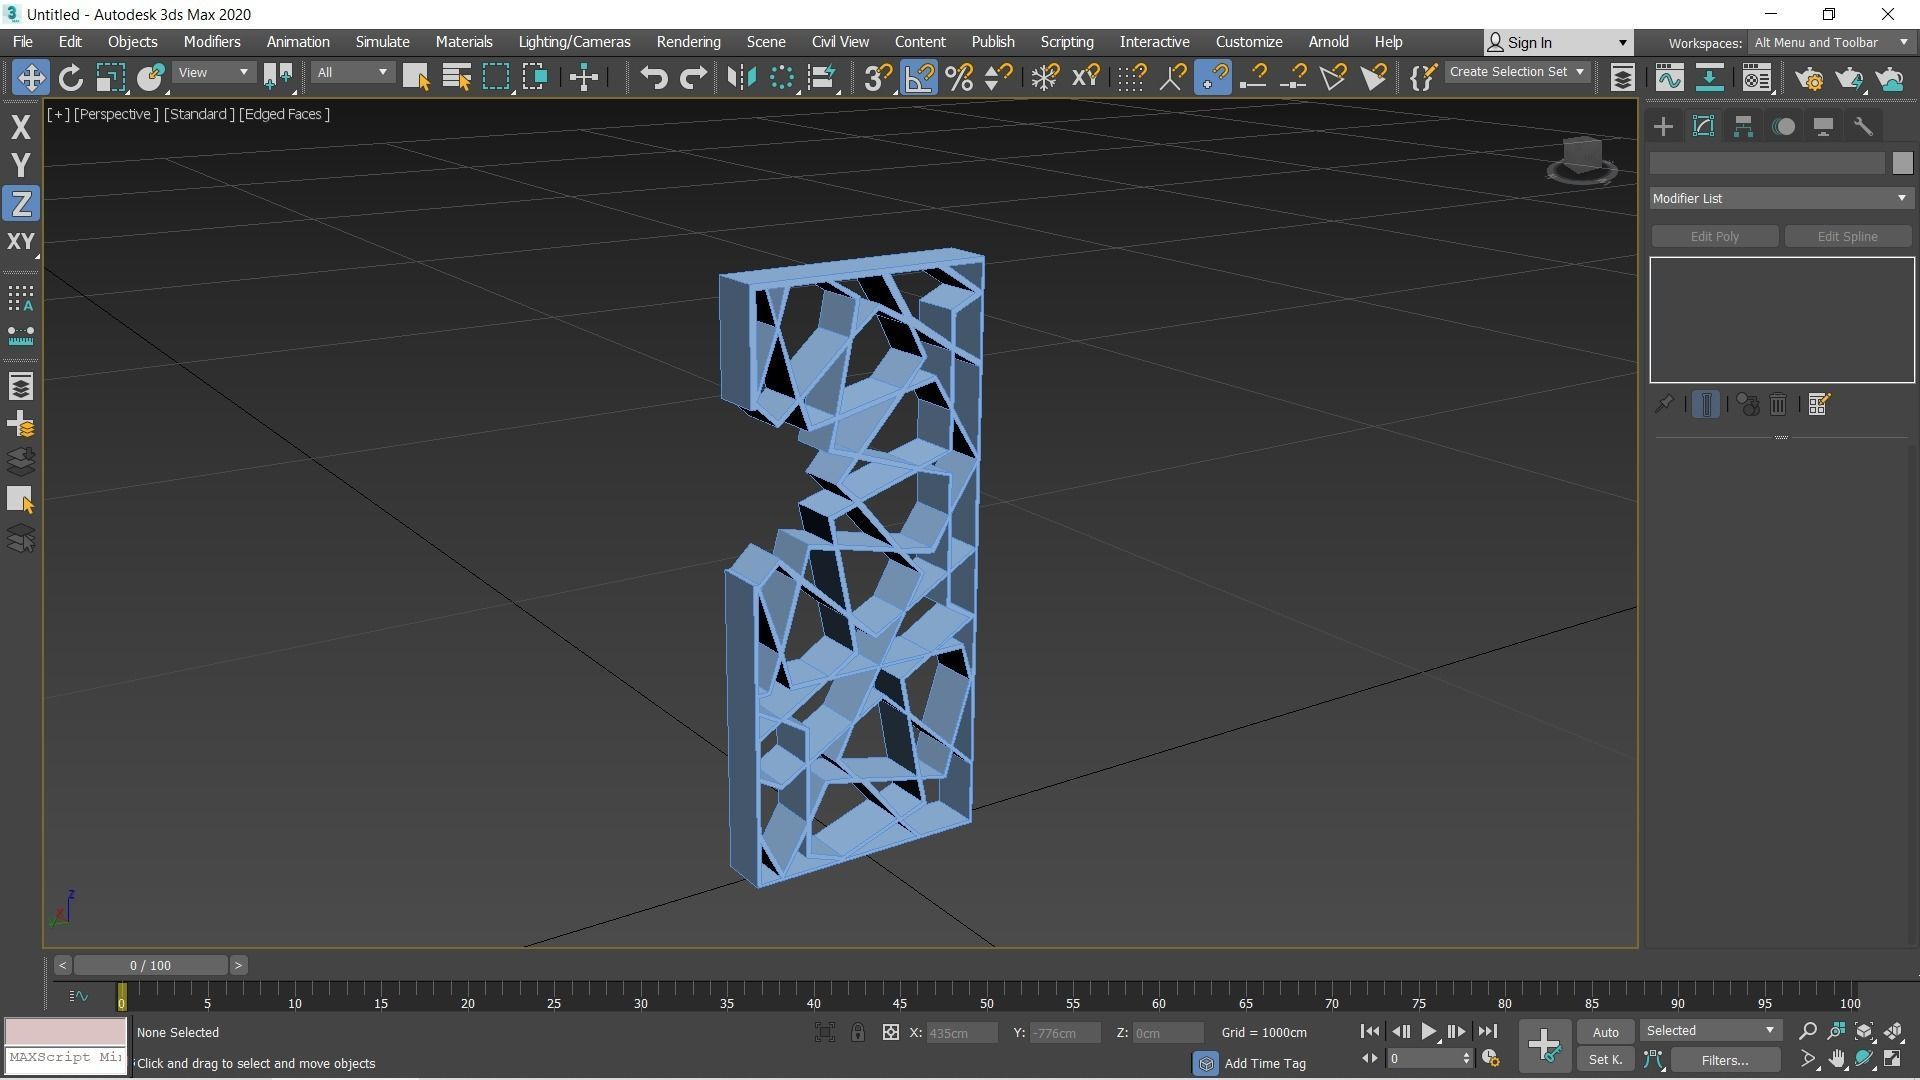Toggle Selection Lock padlock
Screen dimensions: 1920x1080
pyautogui.click(x=858, y=1033)
